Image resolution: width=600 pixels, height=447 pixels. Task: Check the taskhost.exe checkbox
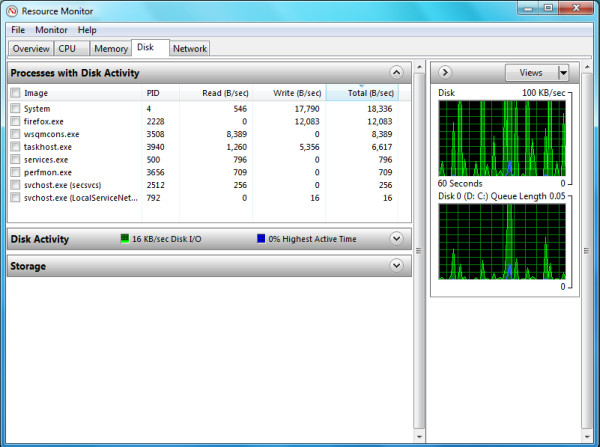tap(15, 147)
